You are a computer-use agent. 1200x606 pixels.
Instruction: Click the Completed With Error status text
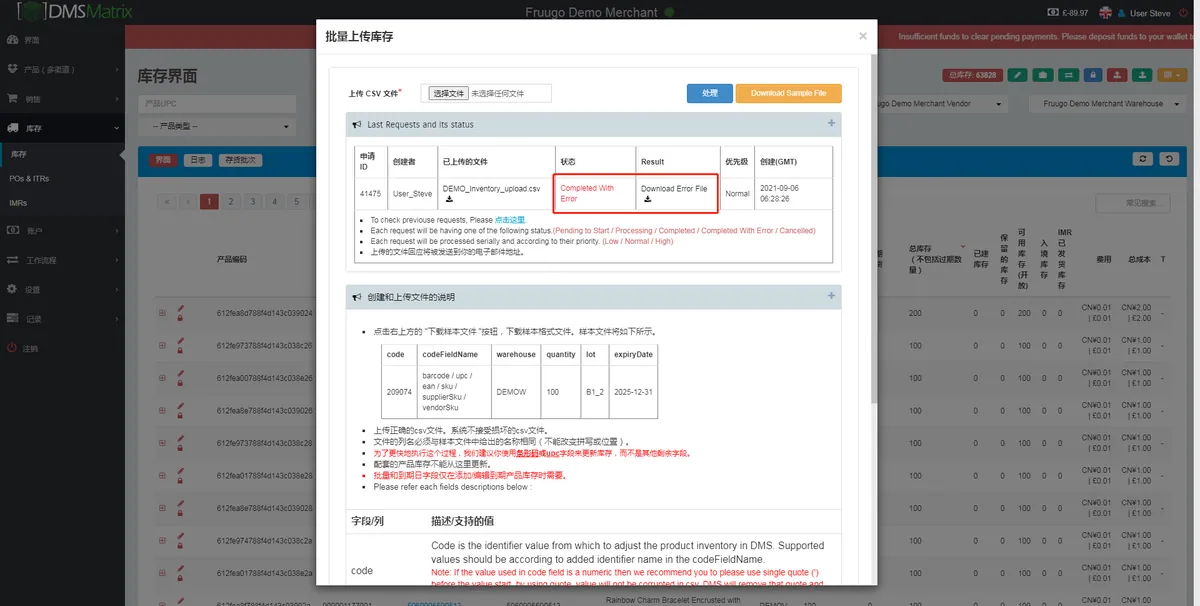point(587,193)
